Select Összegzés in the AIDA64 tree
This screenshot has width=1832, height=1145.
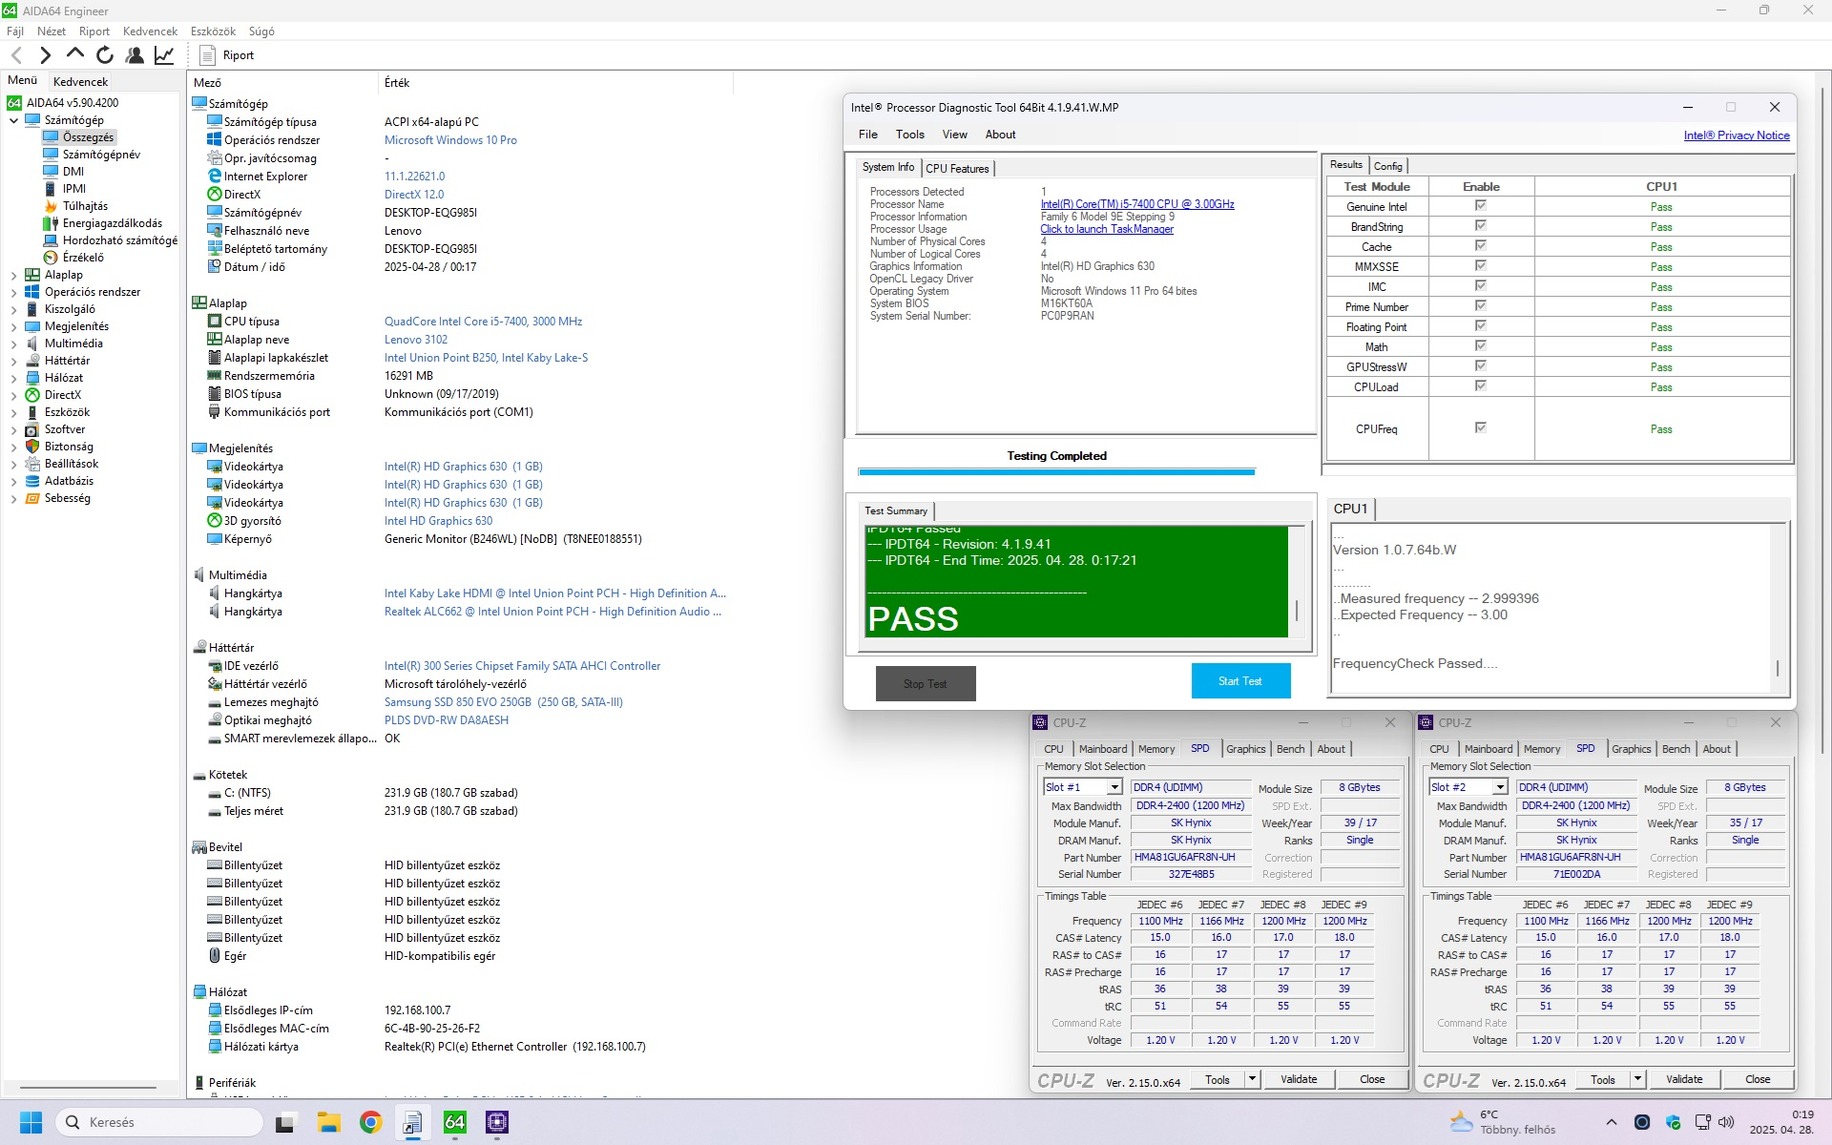click(88, 137)
